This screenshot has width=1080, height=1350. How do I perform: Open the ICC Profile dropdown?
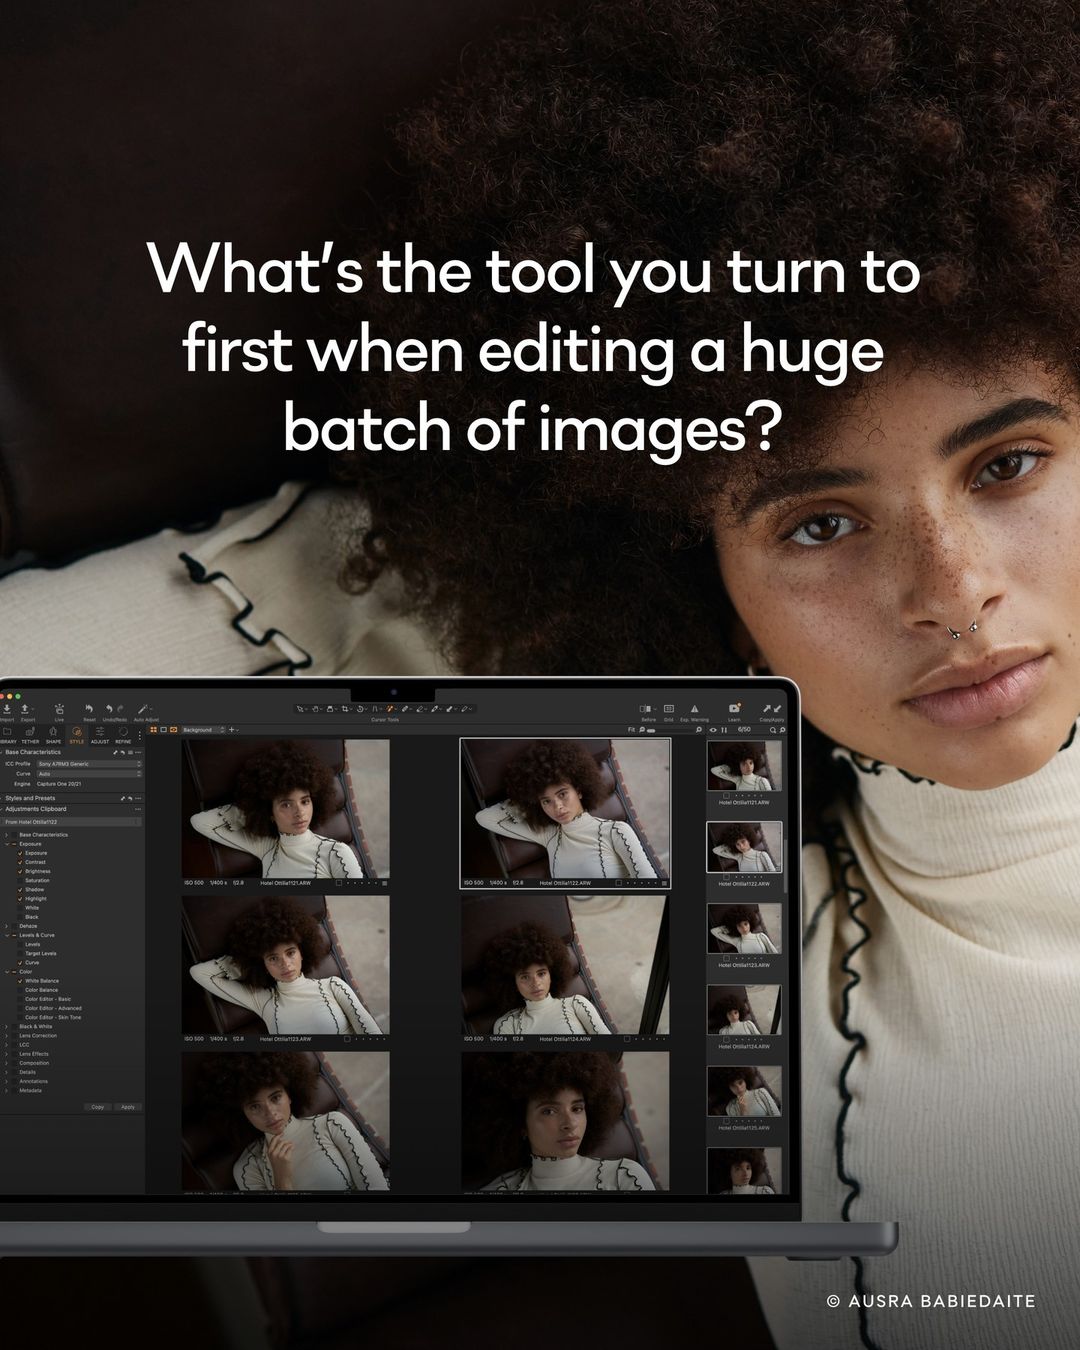pos(90,764)
